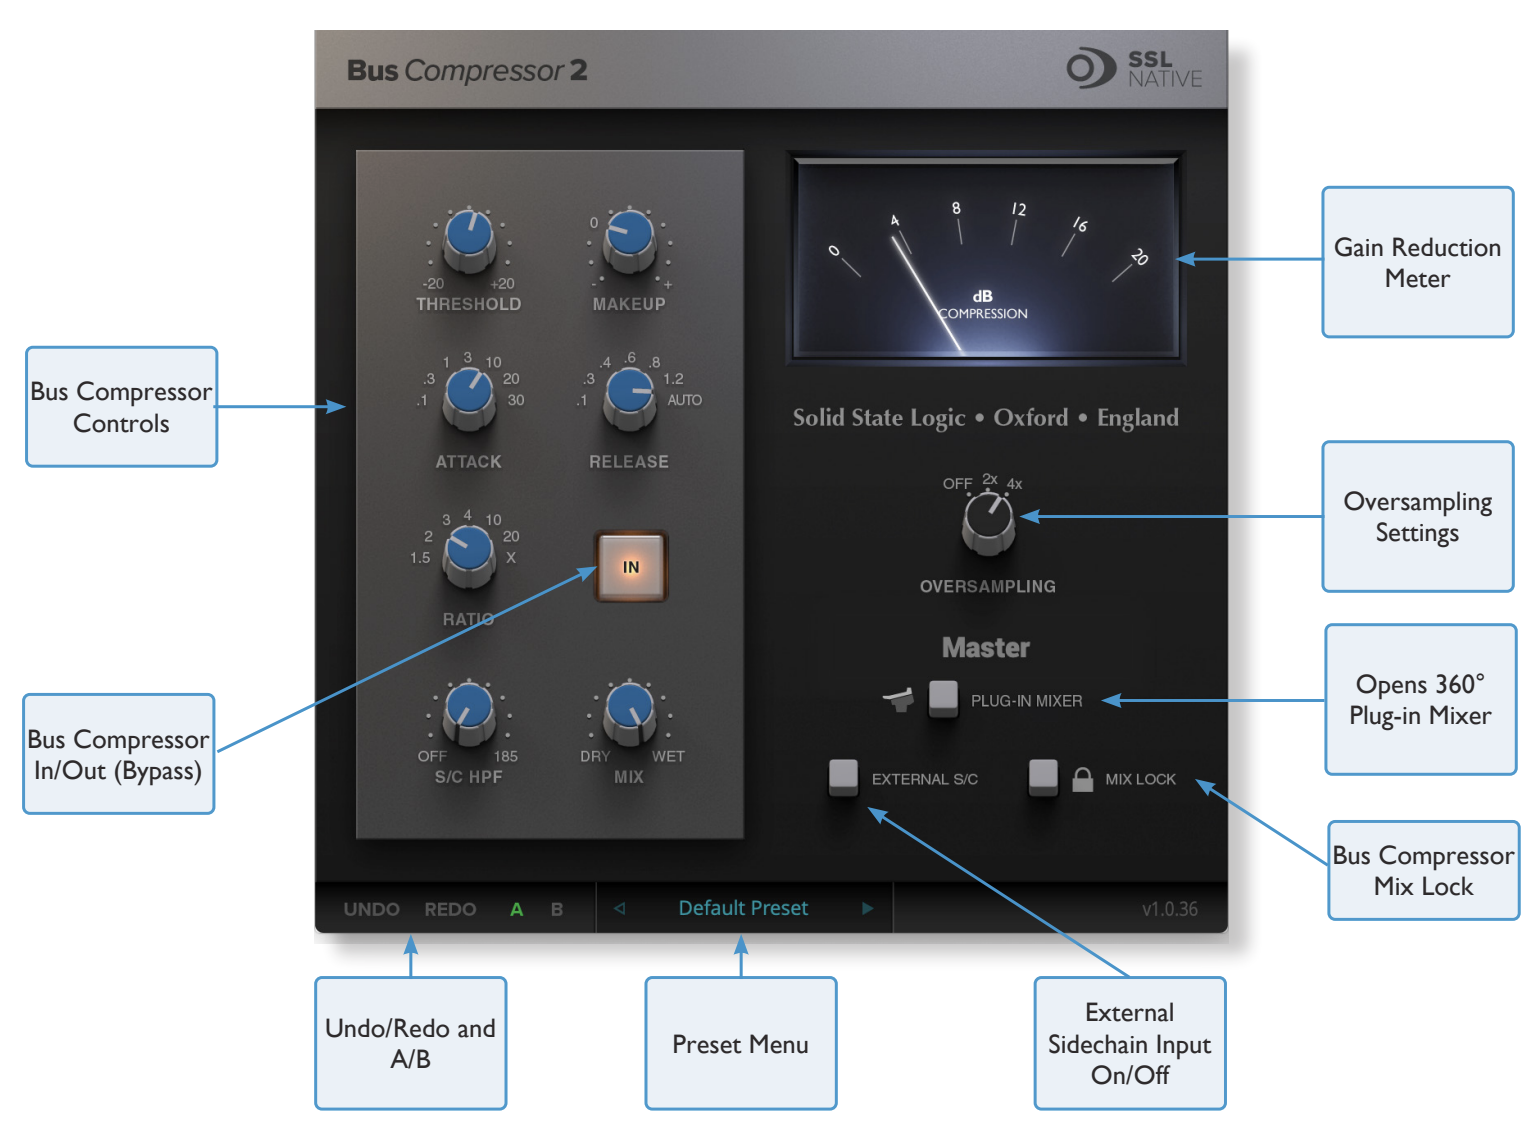Viewport: 1540px width, 1130px height.
Task: Click the THRESHOLD label
Action: pyautogui.click(x=469, y=304)
